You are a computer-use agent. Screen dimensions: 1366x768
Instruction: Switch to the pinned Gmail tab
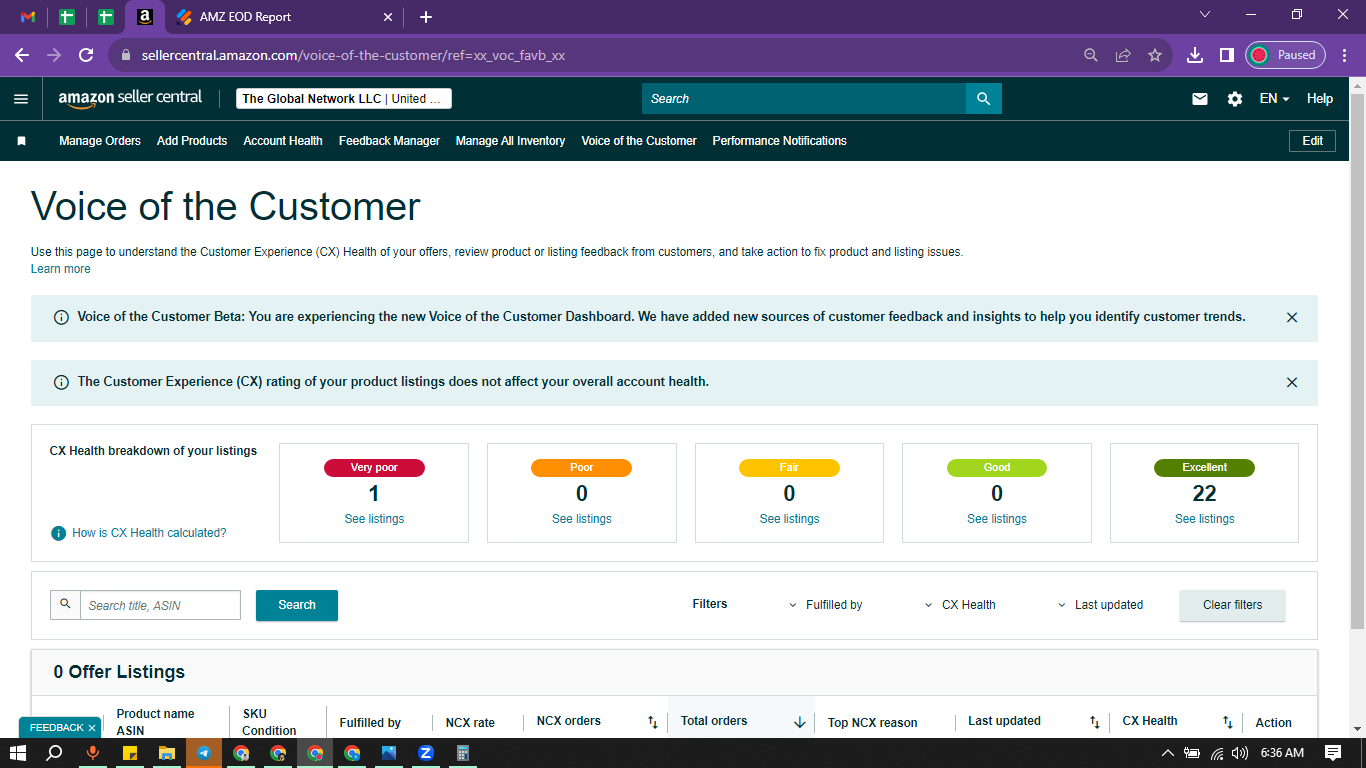[x=28, y=17]
